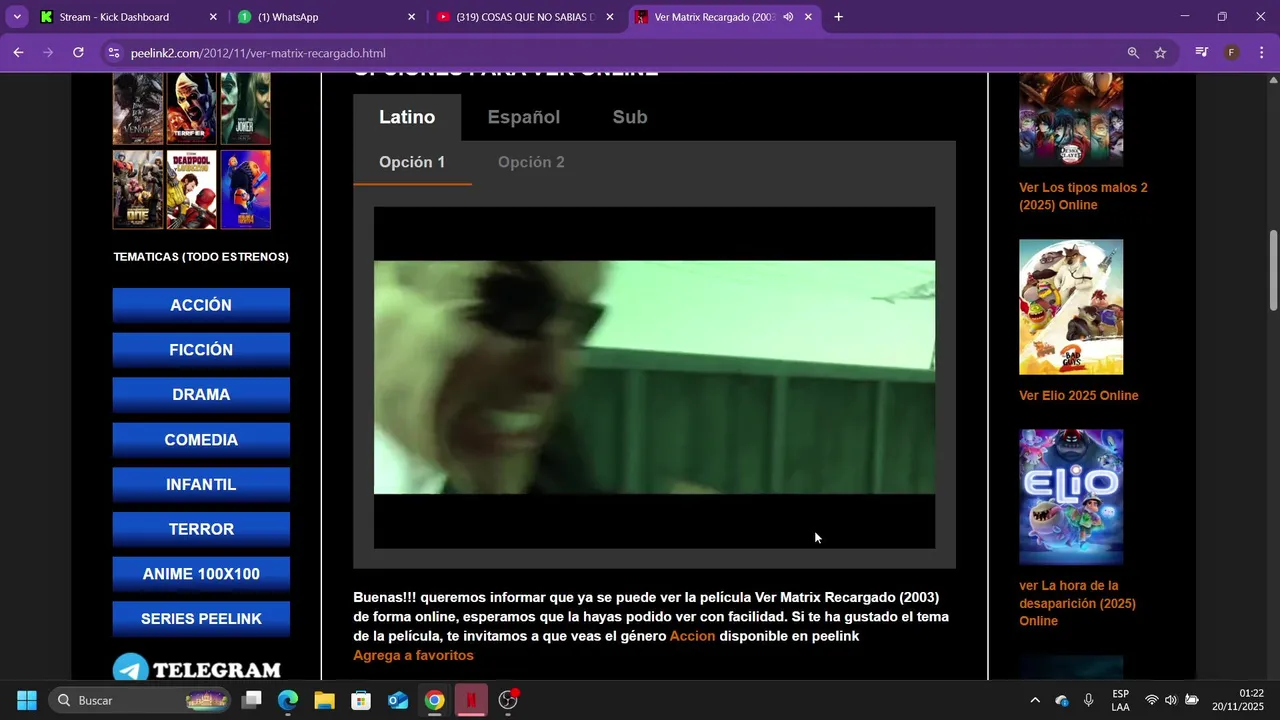Click the taskbar Buscar search box
This screenshot has height=720, width=1280.
coord(141,700)
